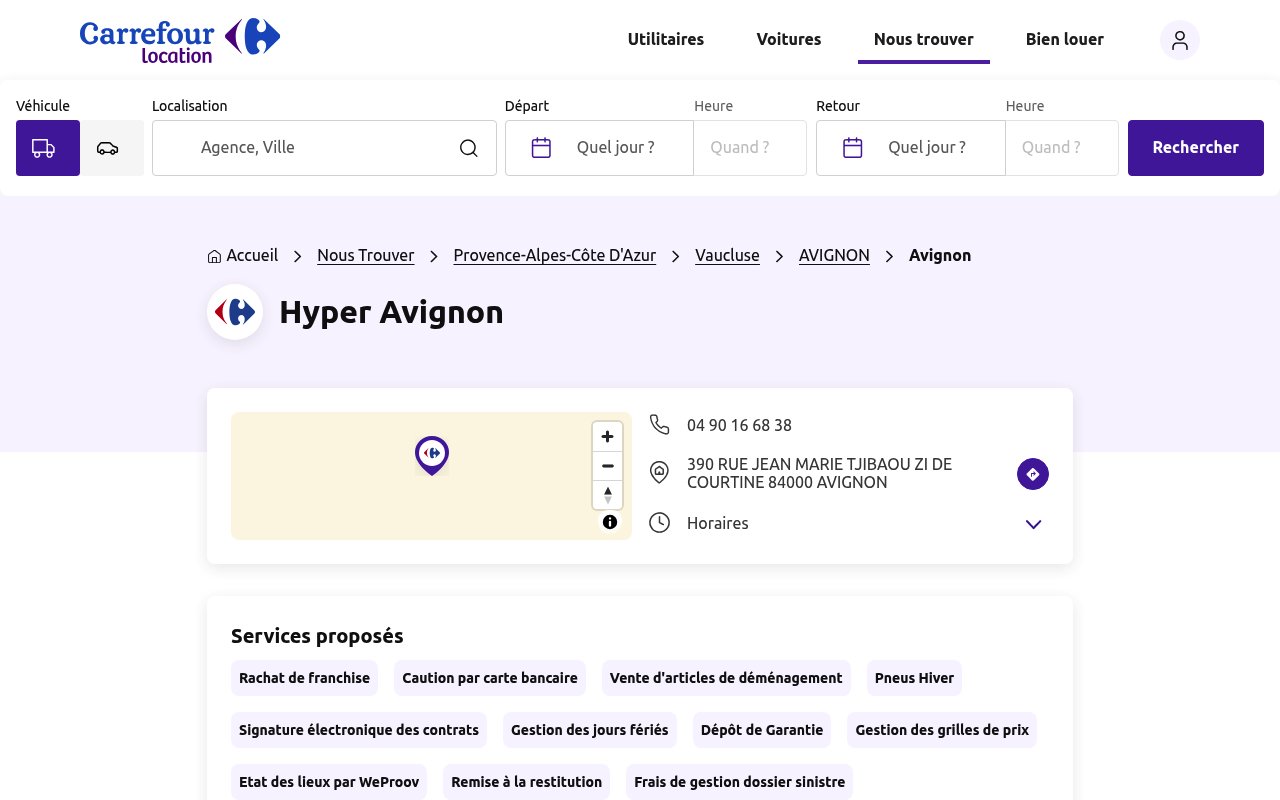Viewport: 1280px width, 800px height.
Task: Click Frais de gestion dossier sinistre tag
Action: (740, 782)
